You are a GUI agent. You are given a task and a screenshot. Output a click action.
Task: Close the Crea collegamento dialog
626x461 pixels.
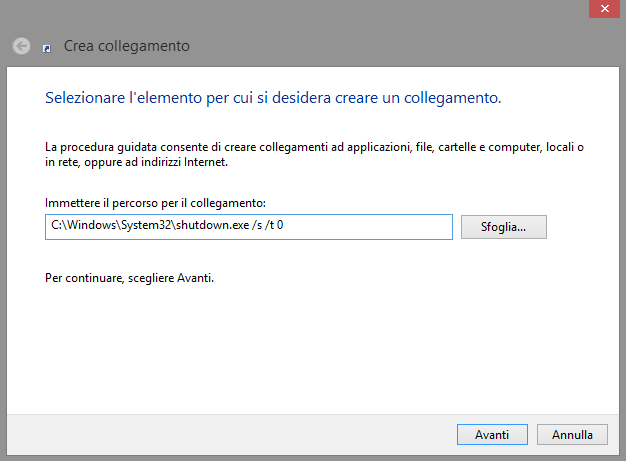pos(604,8)
